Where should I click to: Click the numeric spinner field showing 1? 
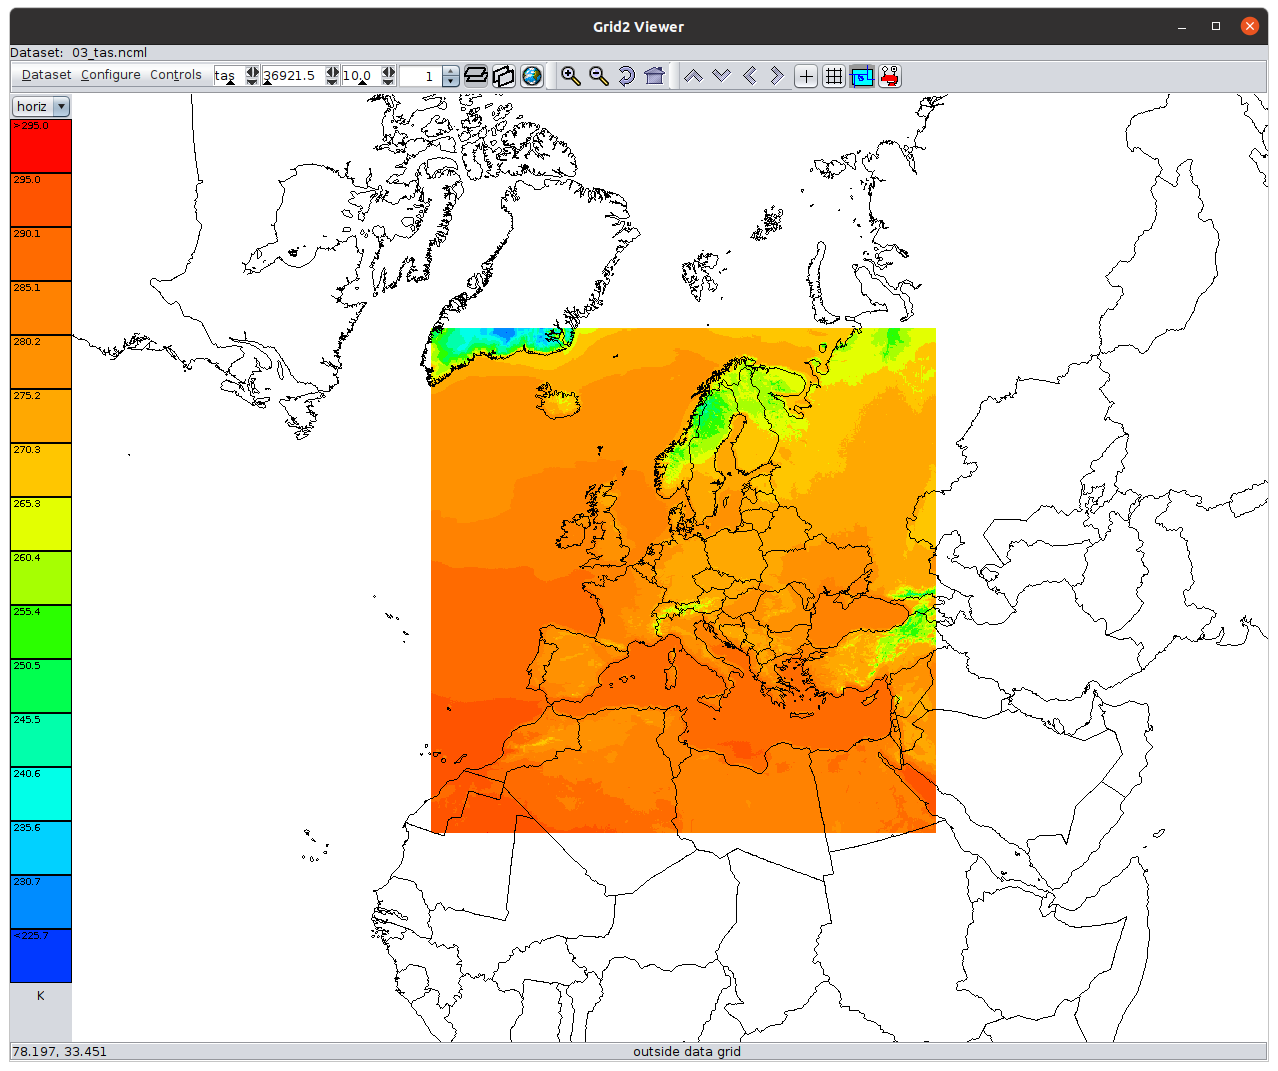click(420, 76)
